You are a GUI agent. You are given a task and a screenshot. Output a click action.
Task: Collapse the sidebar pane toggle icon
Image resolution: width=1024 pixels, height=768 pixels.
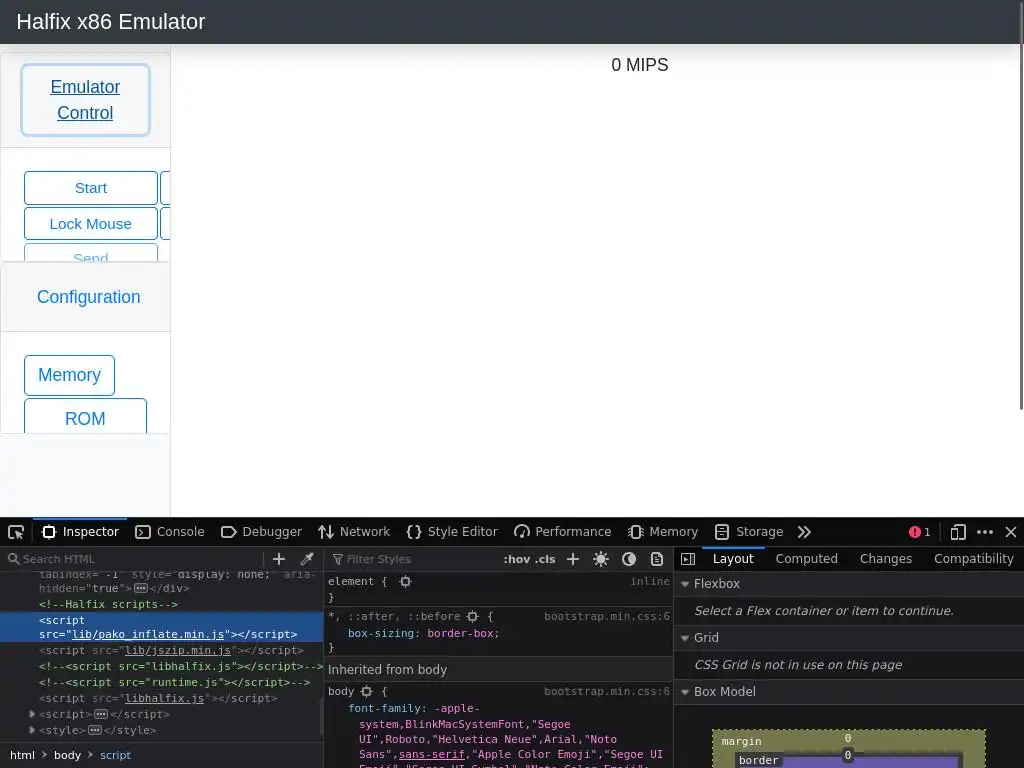(x=688, y=559)
